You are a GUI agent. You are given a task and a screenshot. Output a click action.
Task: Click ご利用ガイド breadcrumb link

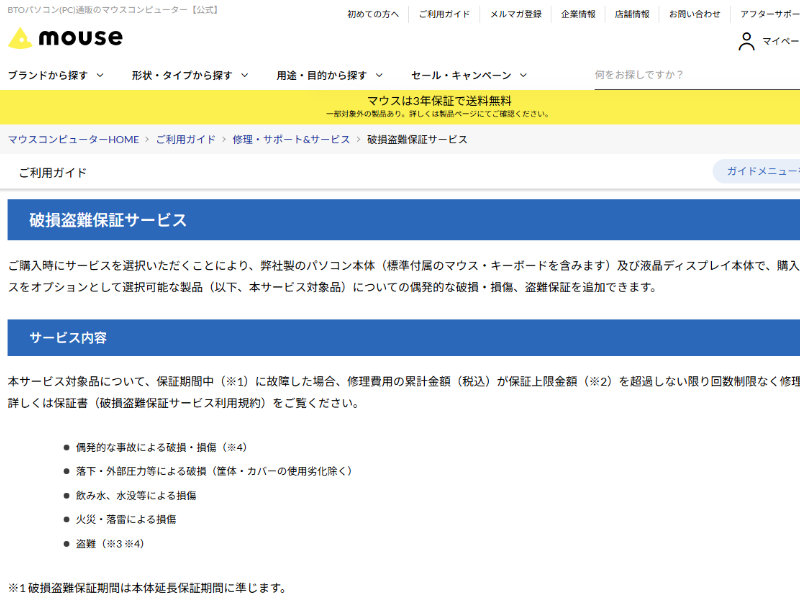[x=185, y=139]
